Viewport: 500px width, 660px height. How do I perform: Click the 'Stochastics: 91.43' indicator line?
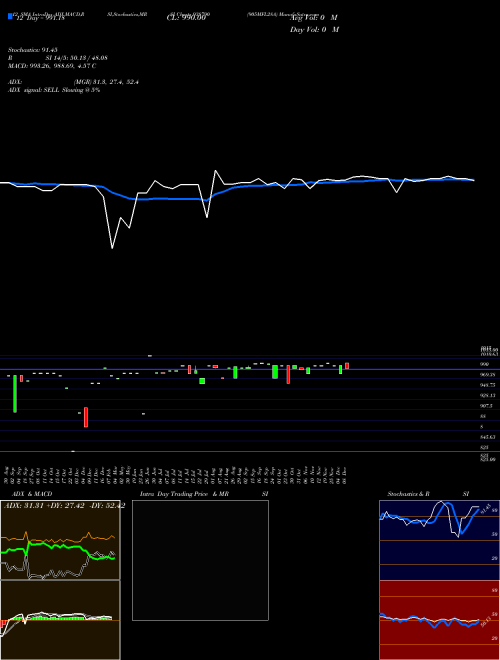32,50
